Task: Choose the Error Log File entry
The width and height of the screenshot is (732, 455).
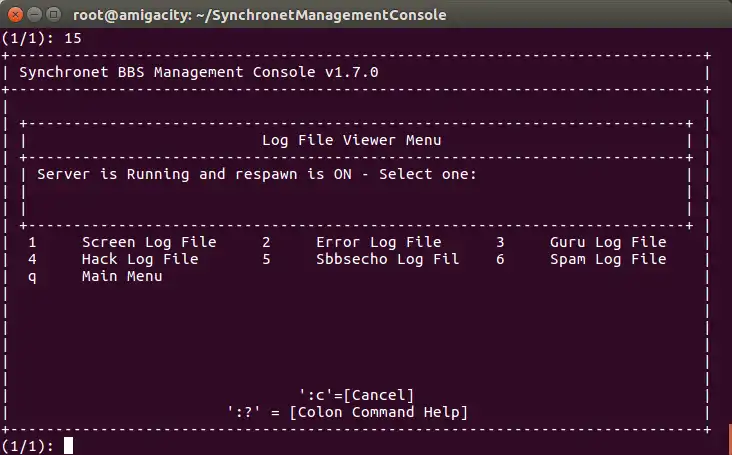Action: 378,242
